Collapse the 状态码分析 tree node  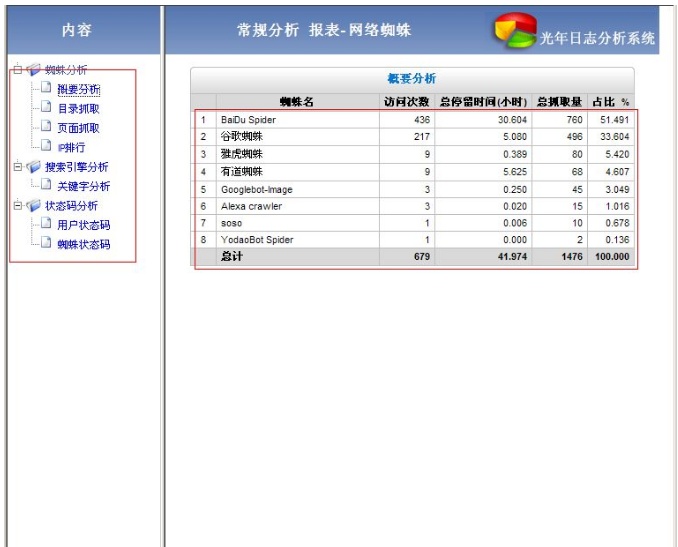coord(17,206)
